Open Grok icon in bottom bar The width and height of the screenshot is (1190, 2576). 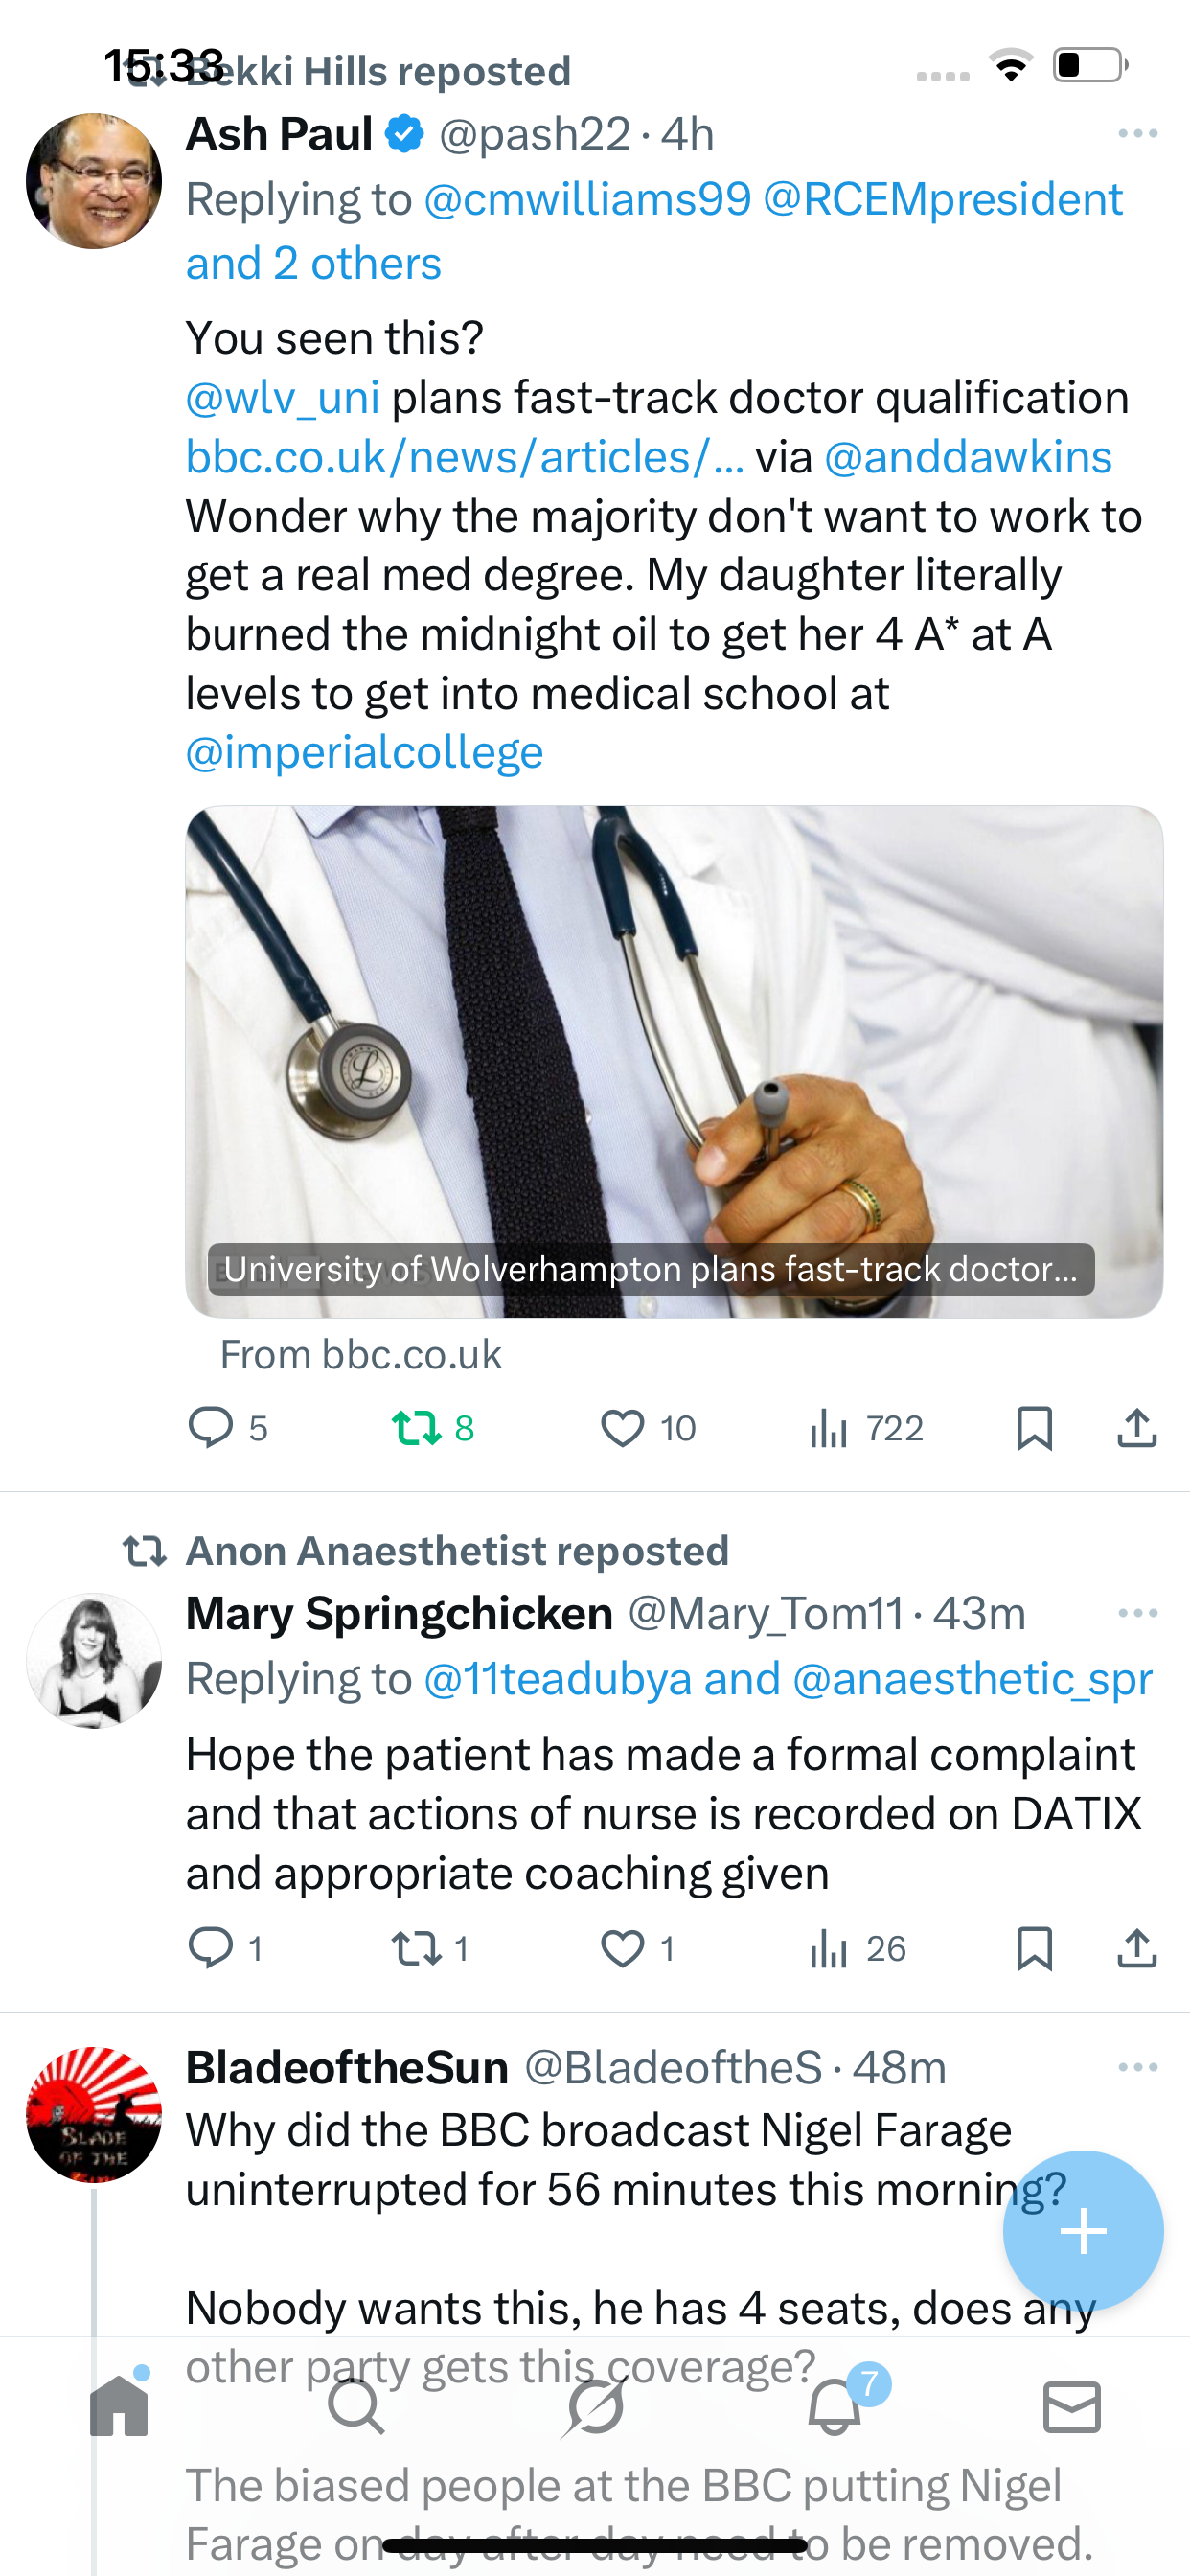(594, 2406)
